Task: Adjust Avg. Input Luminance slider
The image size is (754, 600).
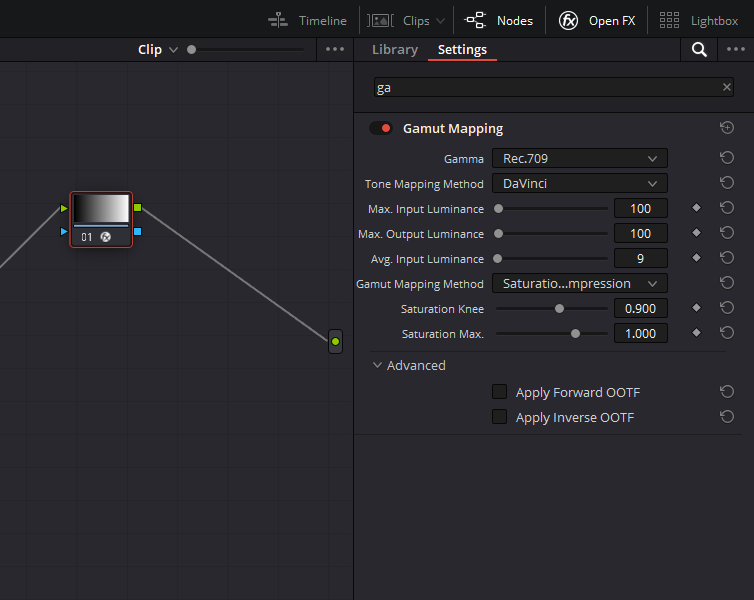Action: click(498, 259)
